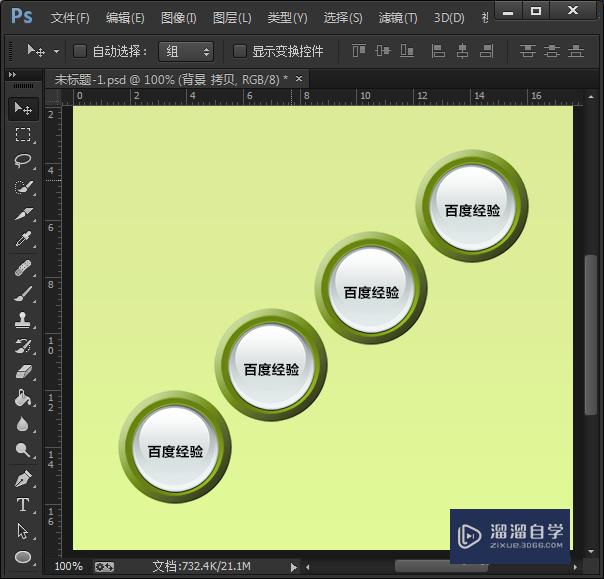Open the 选择(S) menu
This screenshot has height=579, width=604.
(343, 18)
